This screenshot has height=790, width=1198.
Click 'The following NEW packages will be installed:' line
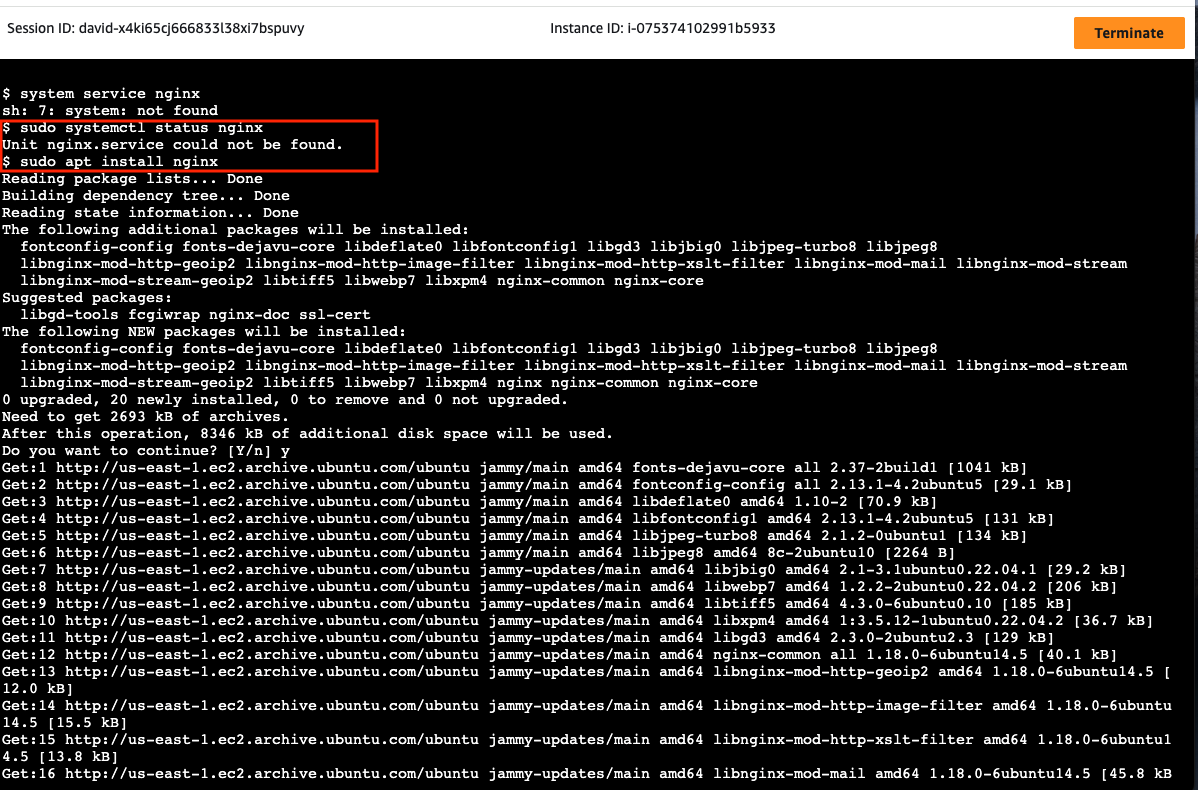(x=204, y=332)
